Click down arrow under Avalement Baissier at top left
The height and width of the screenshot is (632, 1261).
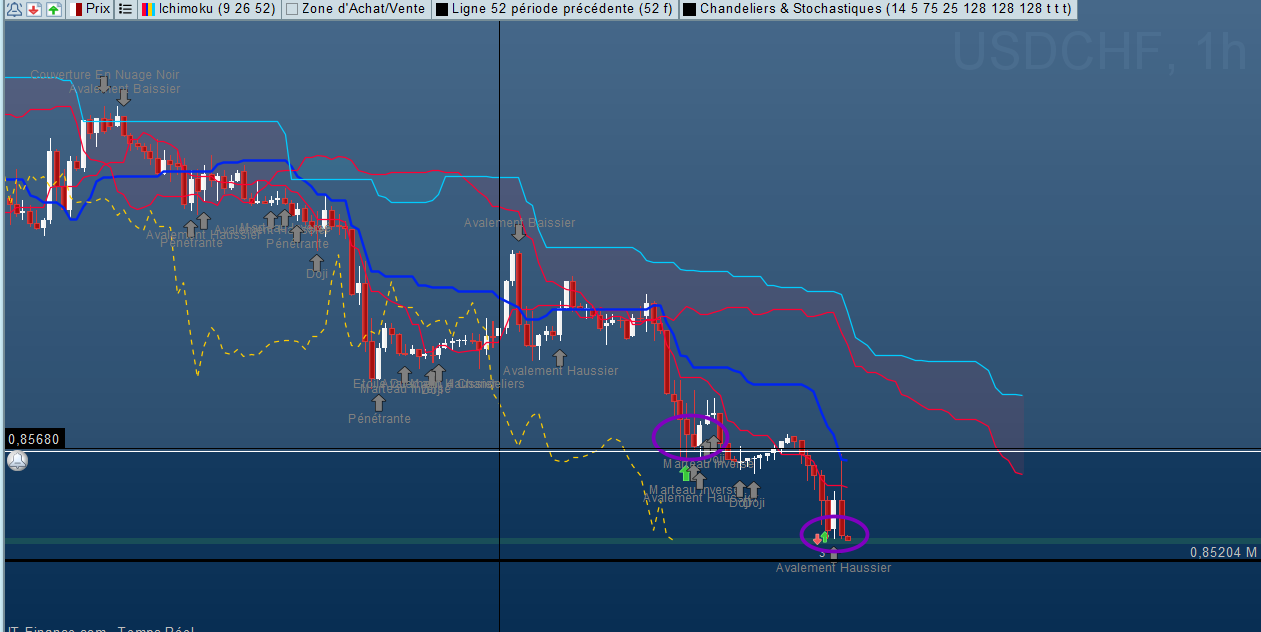(123, 98)
